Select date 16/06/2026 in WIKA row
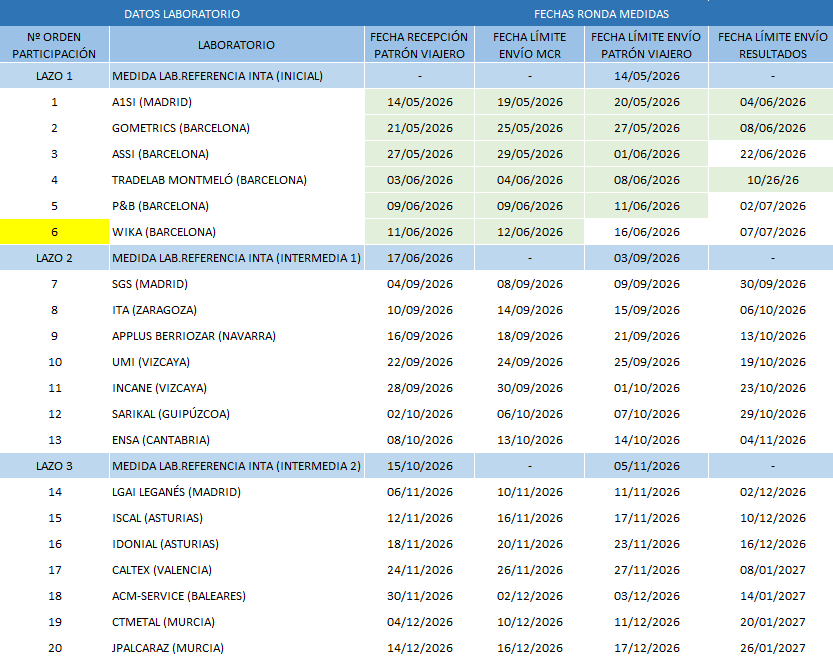The height and width of the screenshot is (656, 833). [647, 232]
